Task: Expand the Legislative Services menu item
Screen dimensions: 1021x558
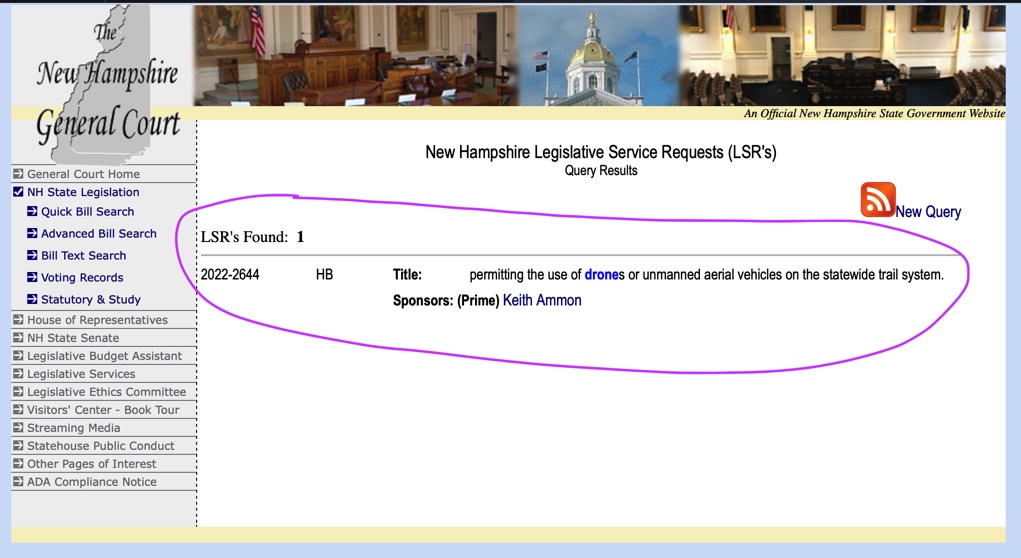Action: [x=81, y=374]
